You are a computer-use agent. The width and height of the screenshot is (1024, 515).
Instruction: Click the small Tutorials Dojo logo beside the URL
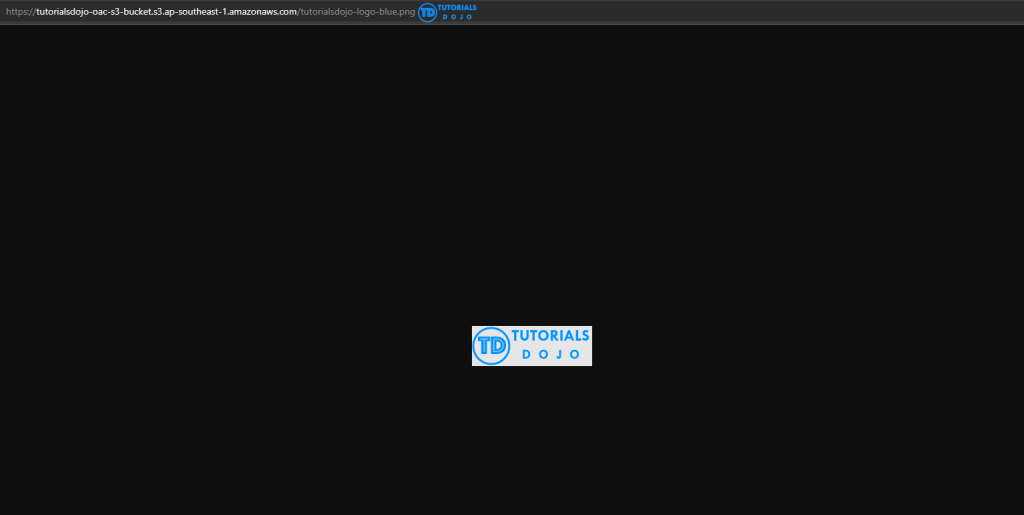pyautogui.click(x=447, y=12)
